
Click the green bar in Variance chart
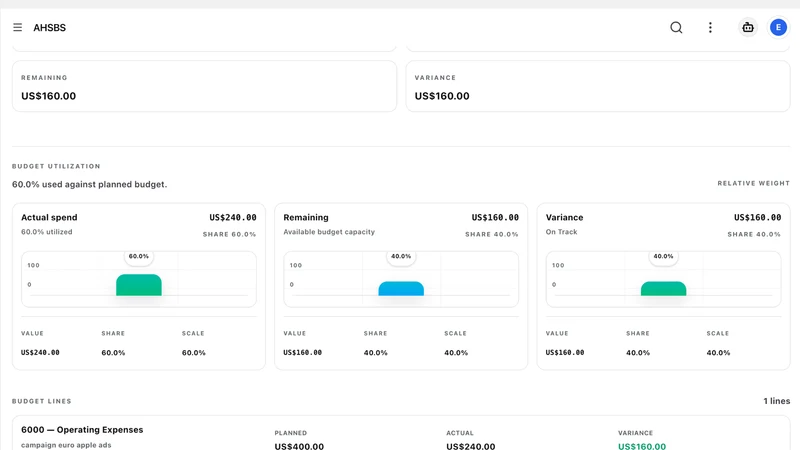tap(663, 289)
